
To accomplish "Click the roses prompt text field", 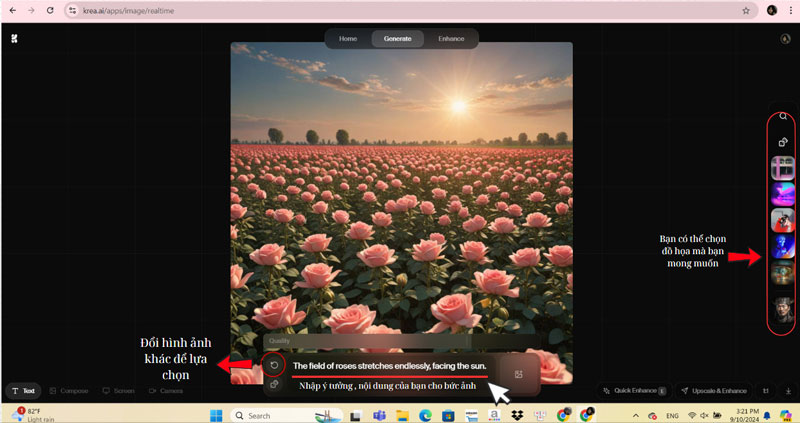I will click(x=389, y=366).
